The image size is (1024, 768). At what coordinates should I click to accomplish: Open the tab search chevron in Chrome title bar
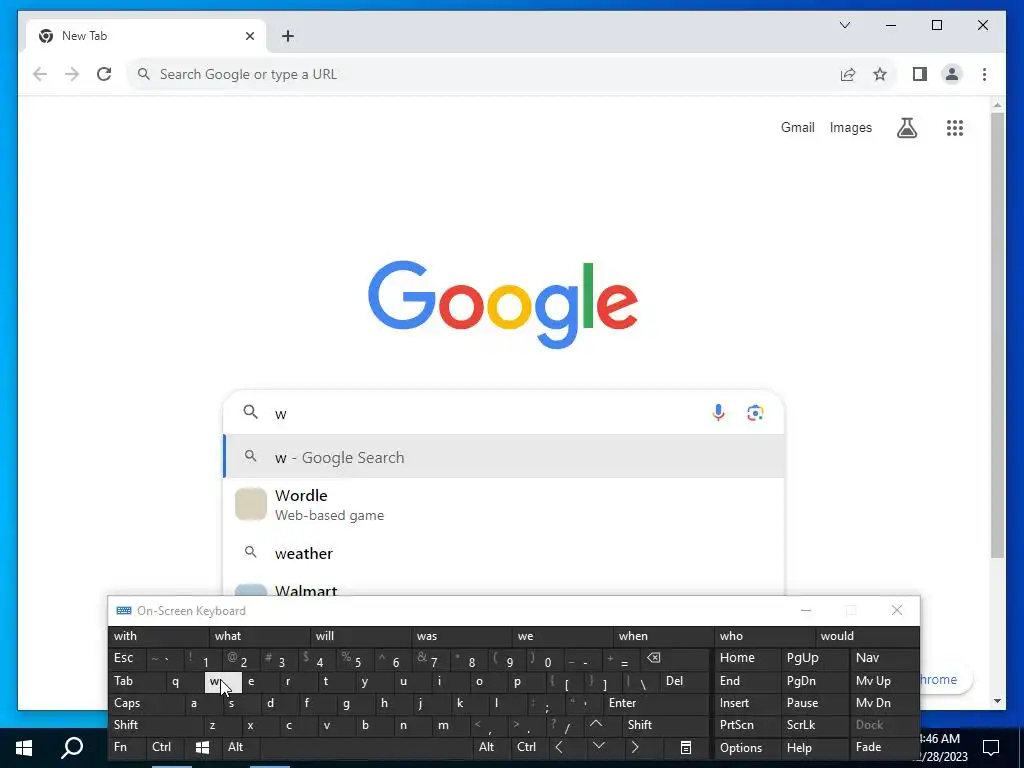pos(844,25)
